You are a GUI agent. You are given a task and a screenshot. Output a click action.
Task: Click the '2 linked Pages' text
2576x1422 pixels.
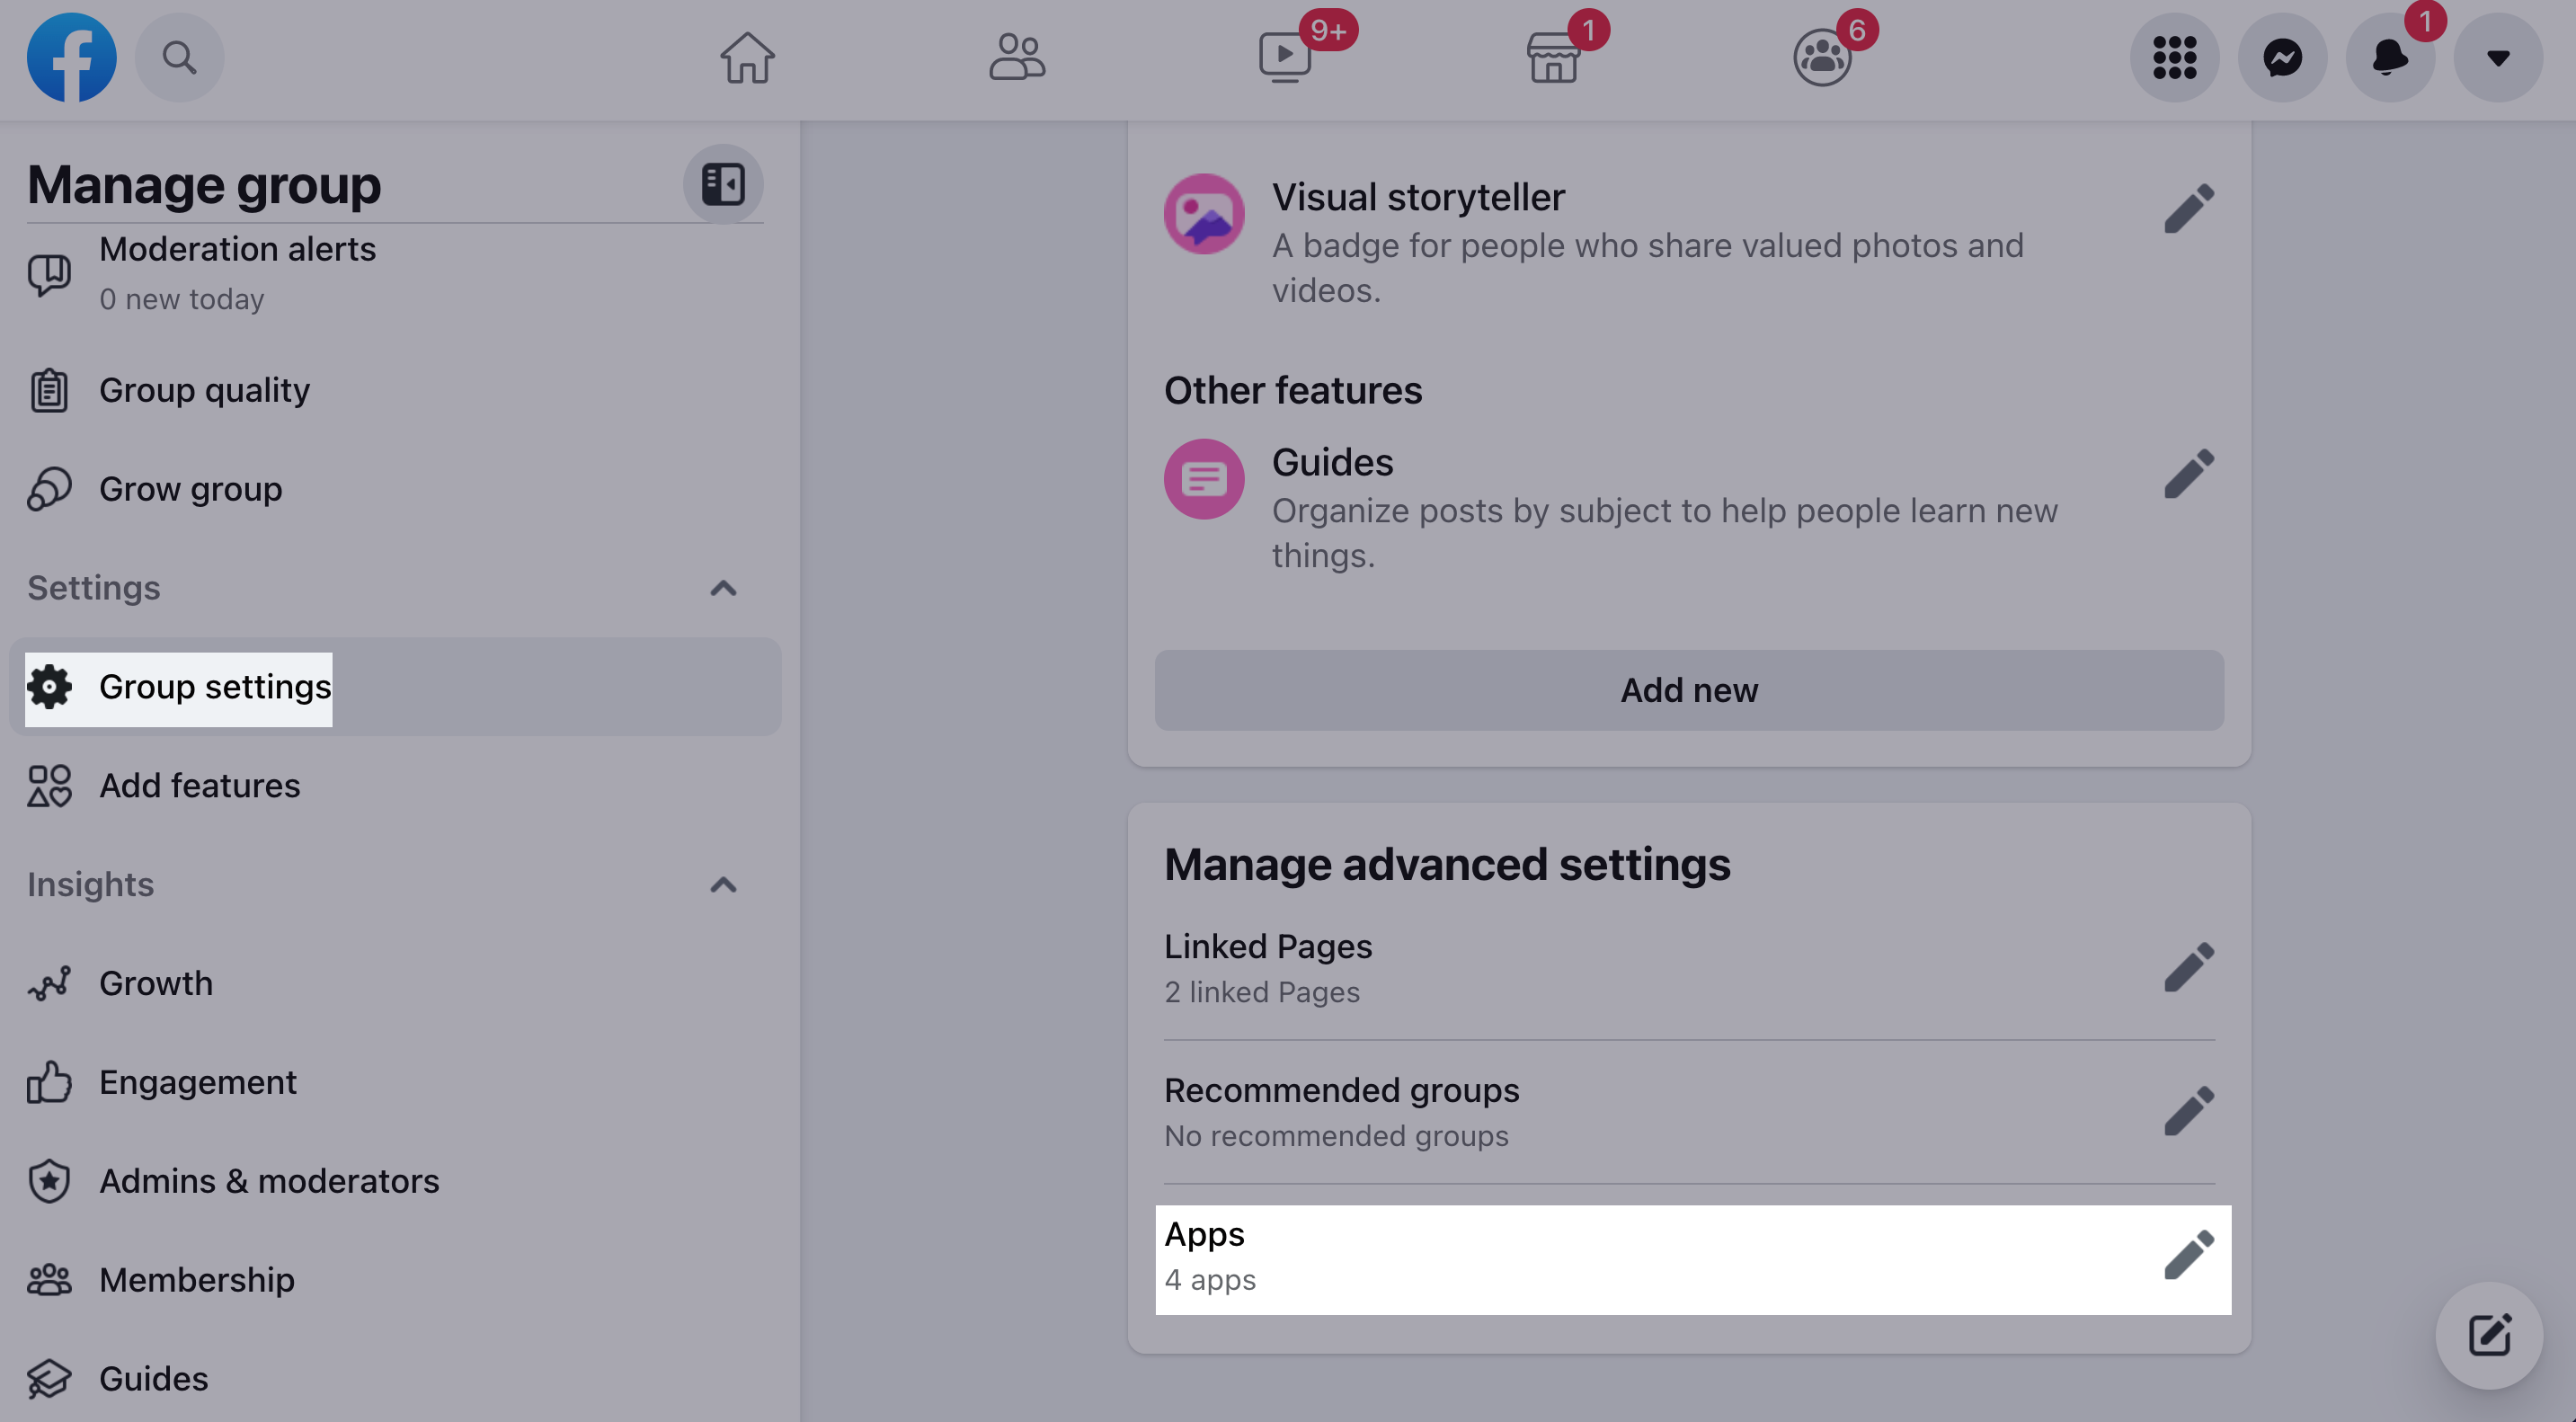click(x=1262, y=992)
